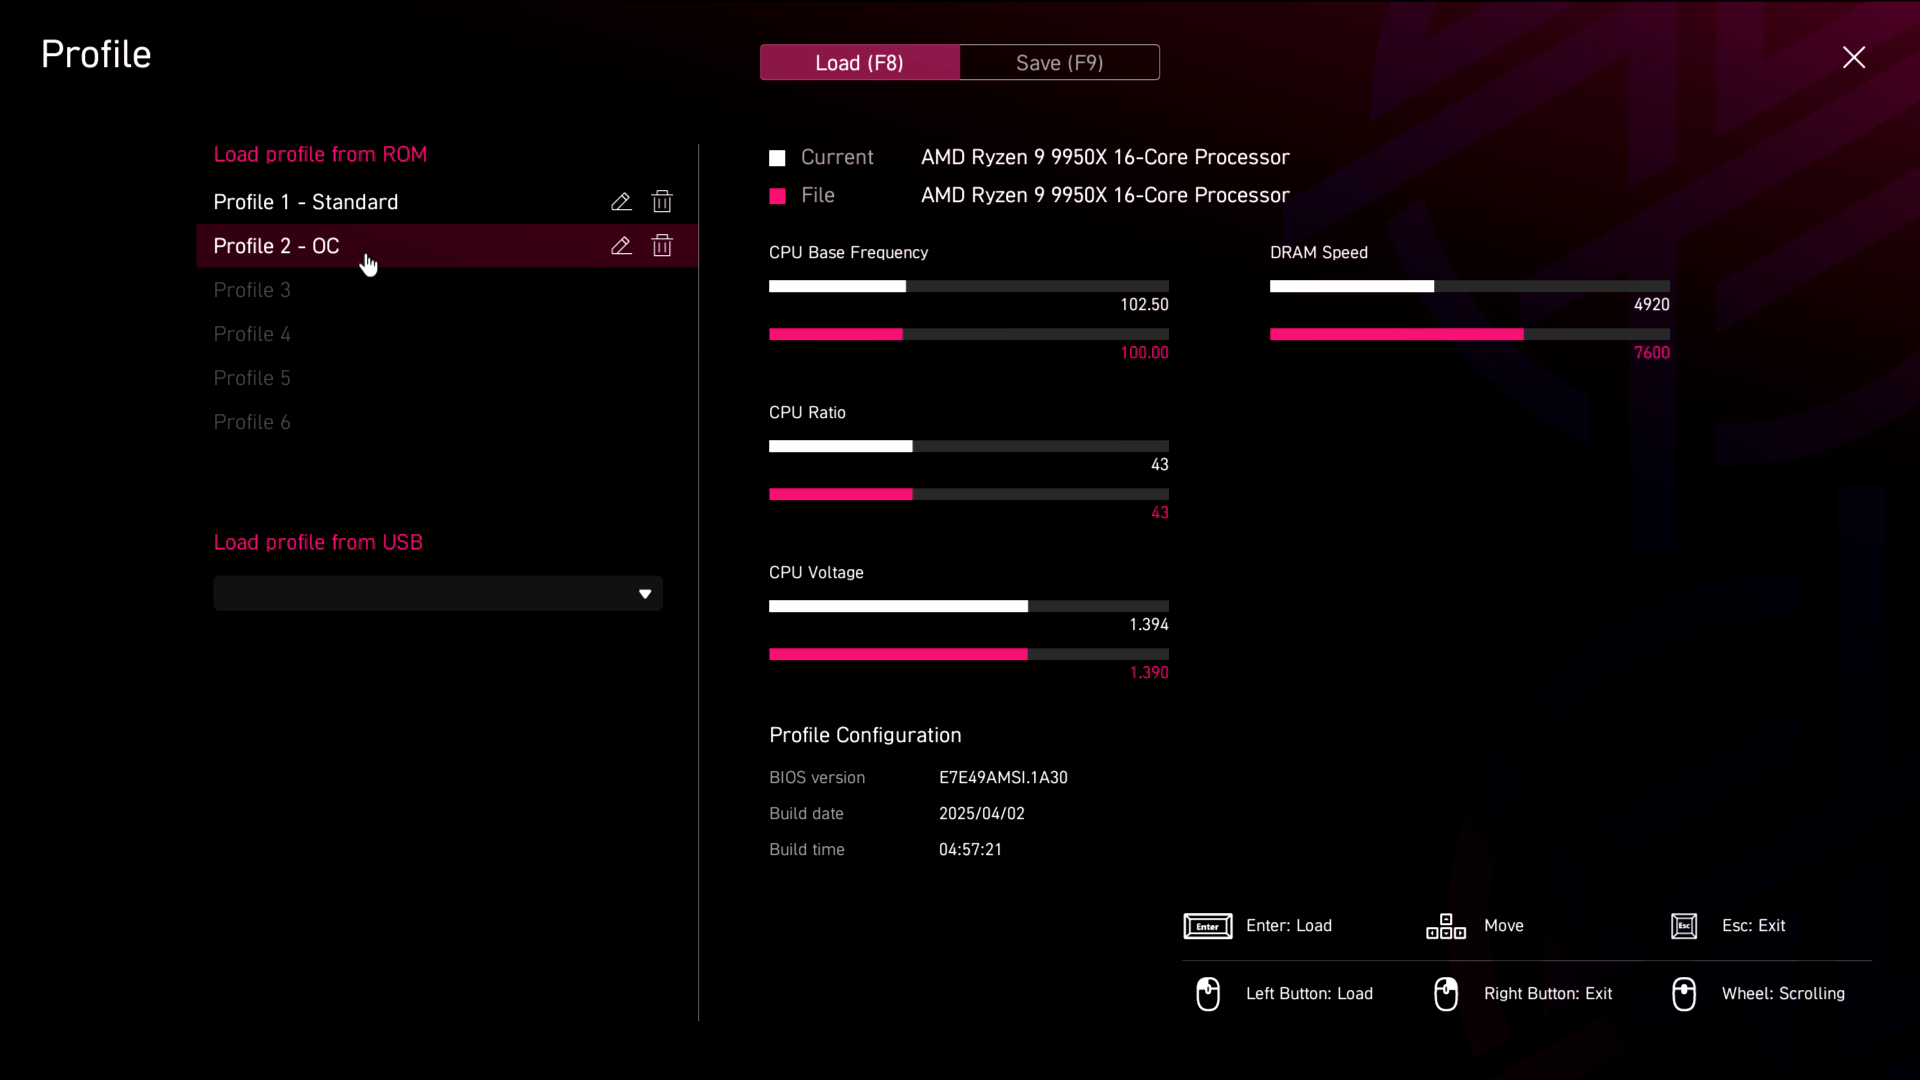Click the pink DRAM Speed 7600 bar
This screenshot has width=1920, height=1080.
coord(1396,334)
